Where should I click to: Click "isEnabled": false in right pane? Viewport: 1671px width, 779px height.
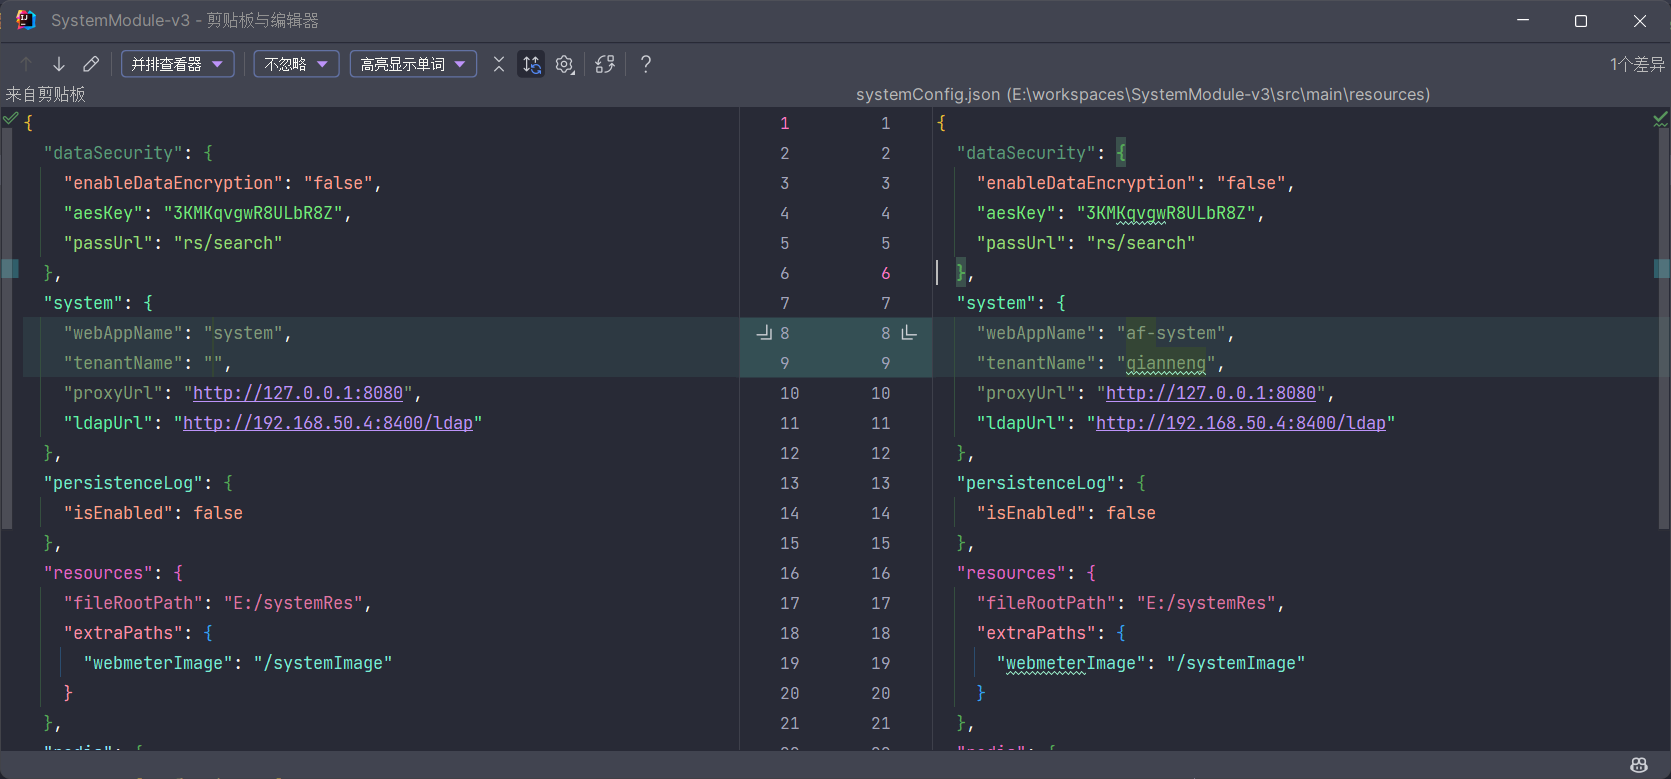(x=1066, y=513)
